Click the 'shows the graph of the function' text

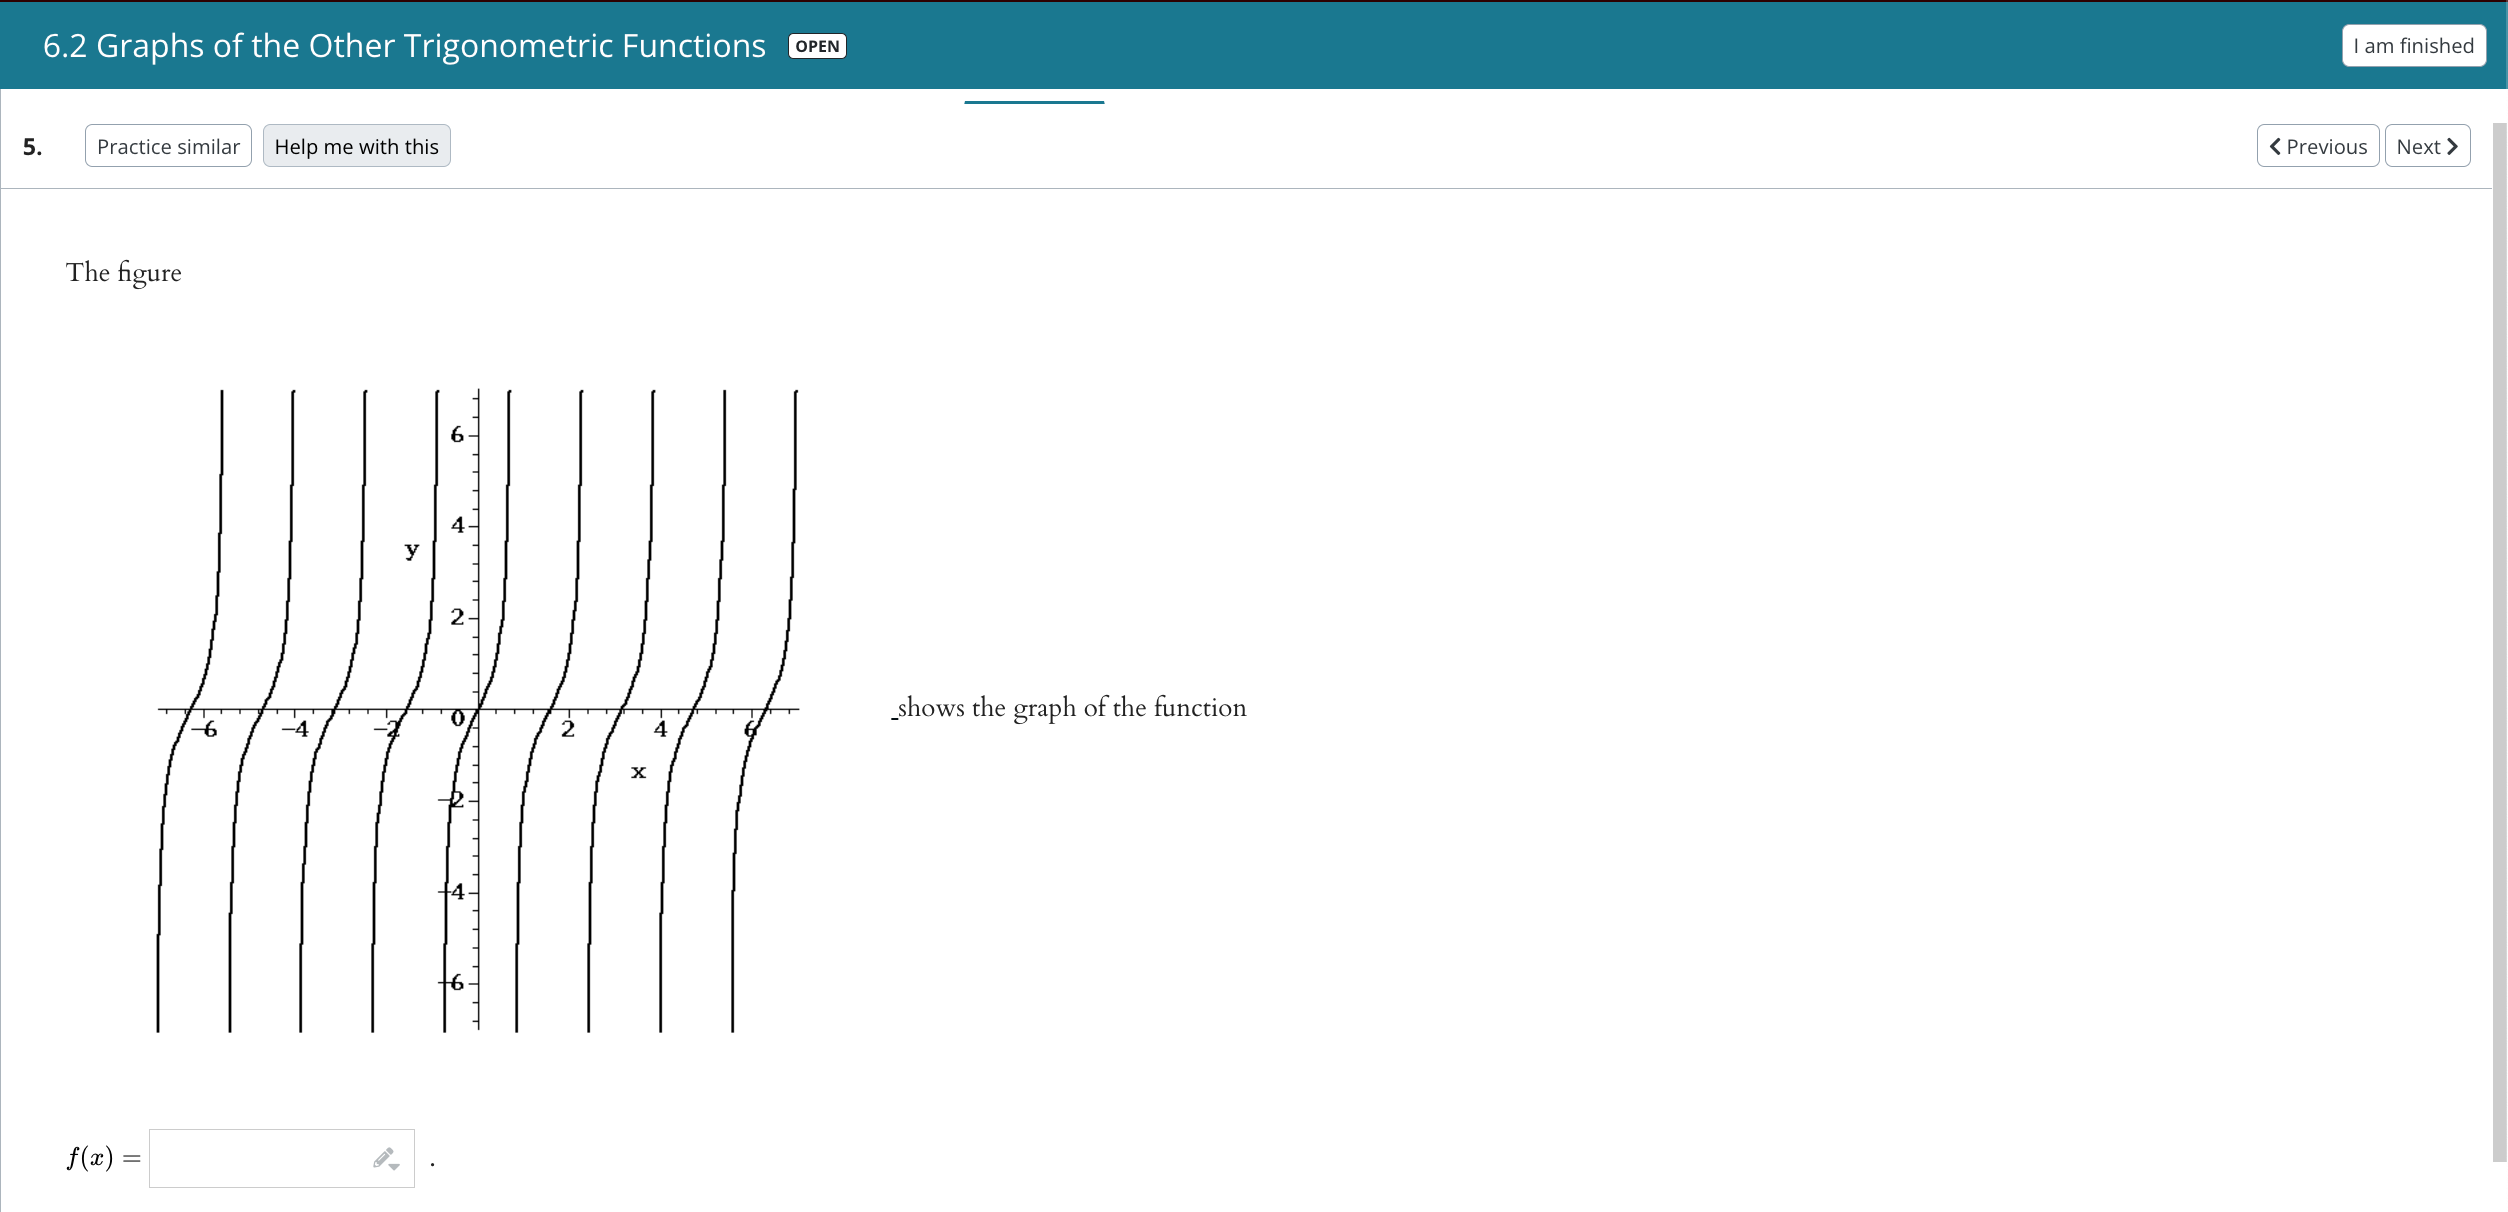pyautogui.click(x=1071, y=708)
